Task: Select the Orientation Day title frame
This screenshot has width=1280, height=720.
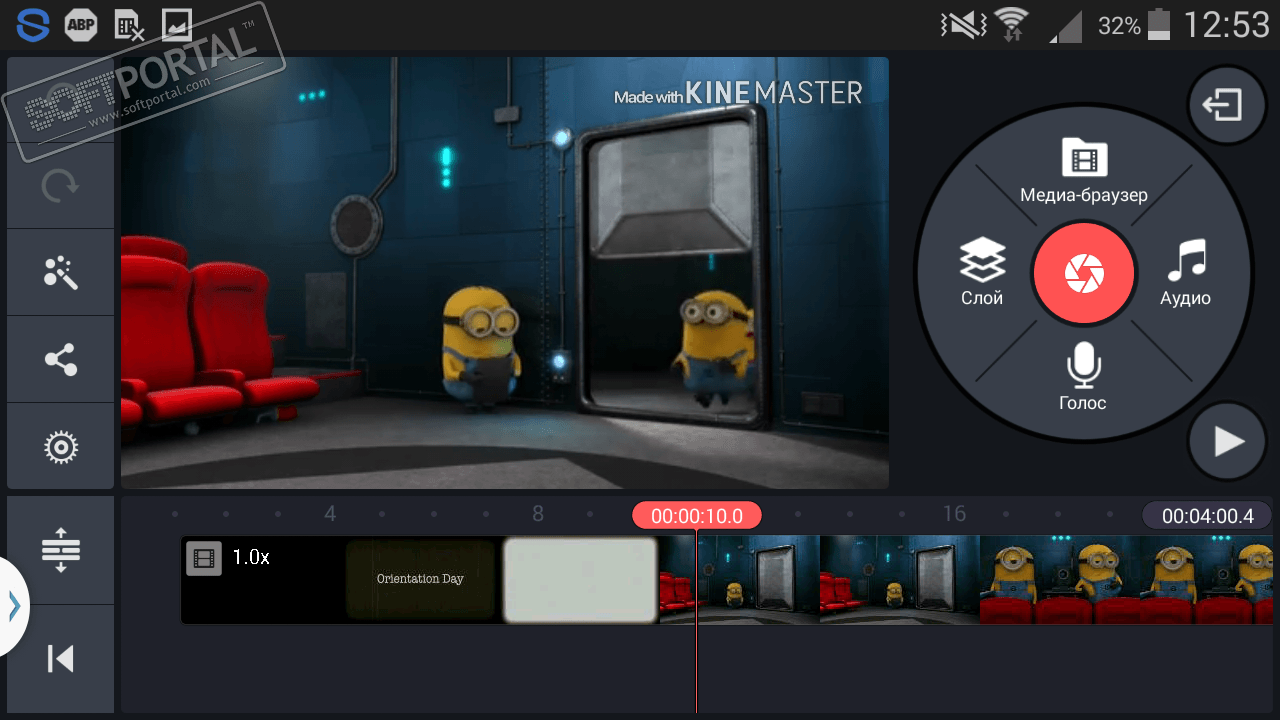Action: coord(420,579)
